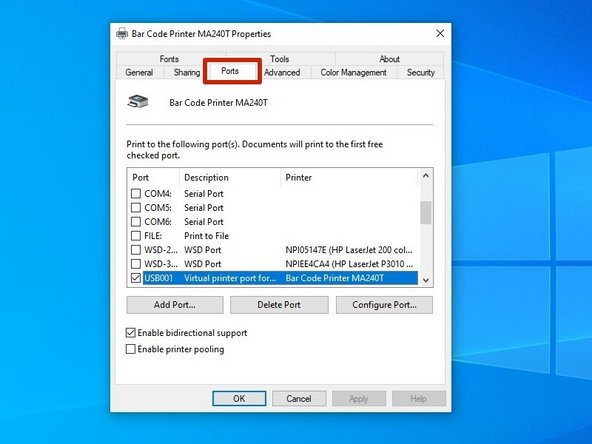Check the COM5 serial port checkbox

tap(136, 208)
